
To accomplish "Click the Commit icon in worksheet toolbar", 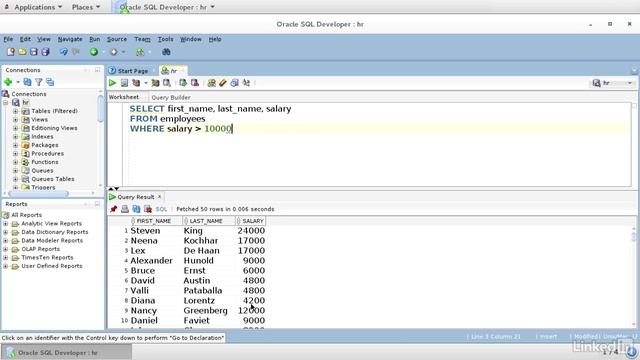I will (x=183, y=83).
